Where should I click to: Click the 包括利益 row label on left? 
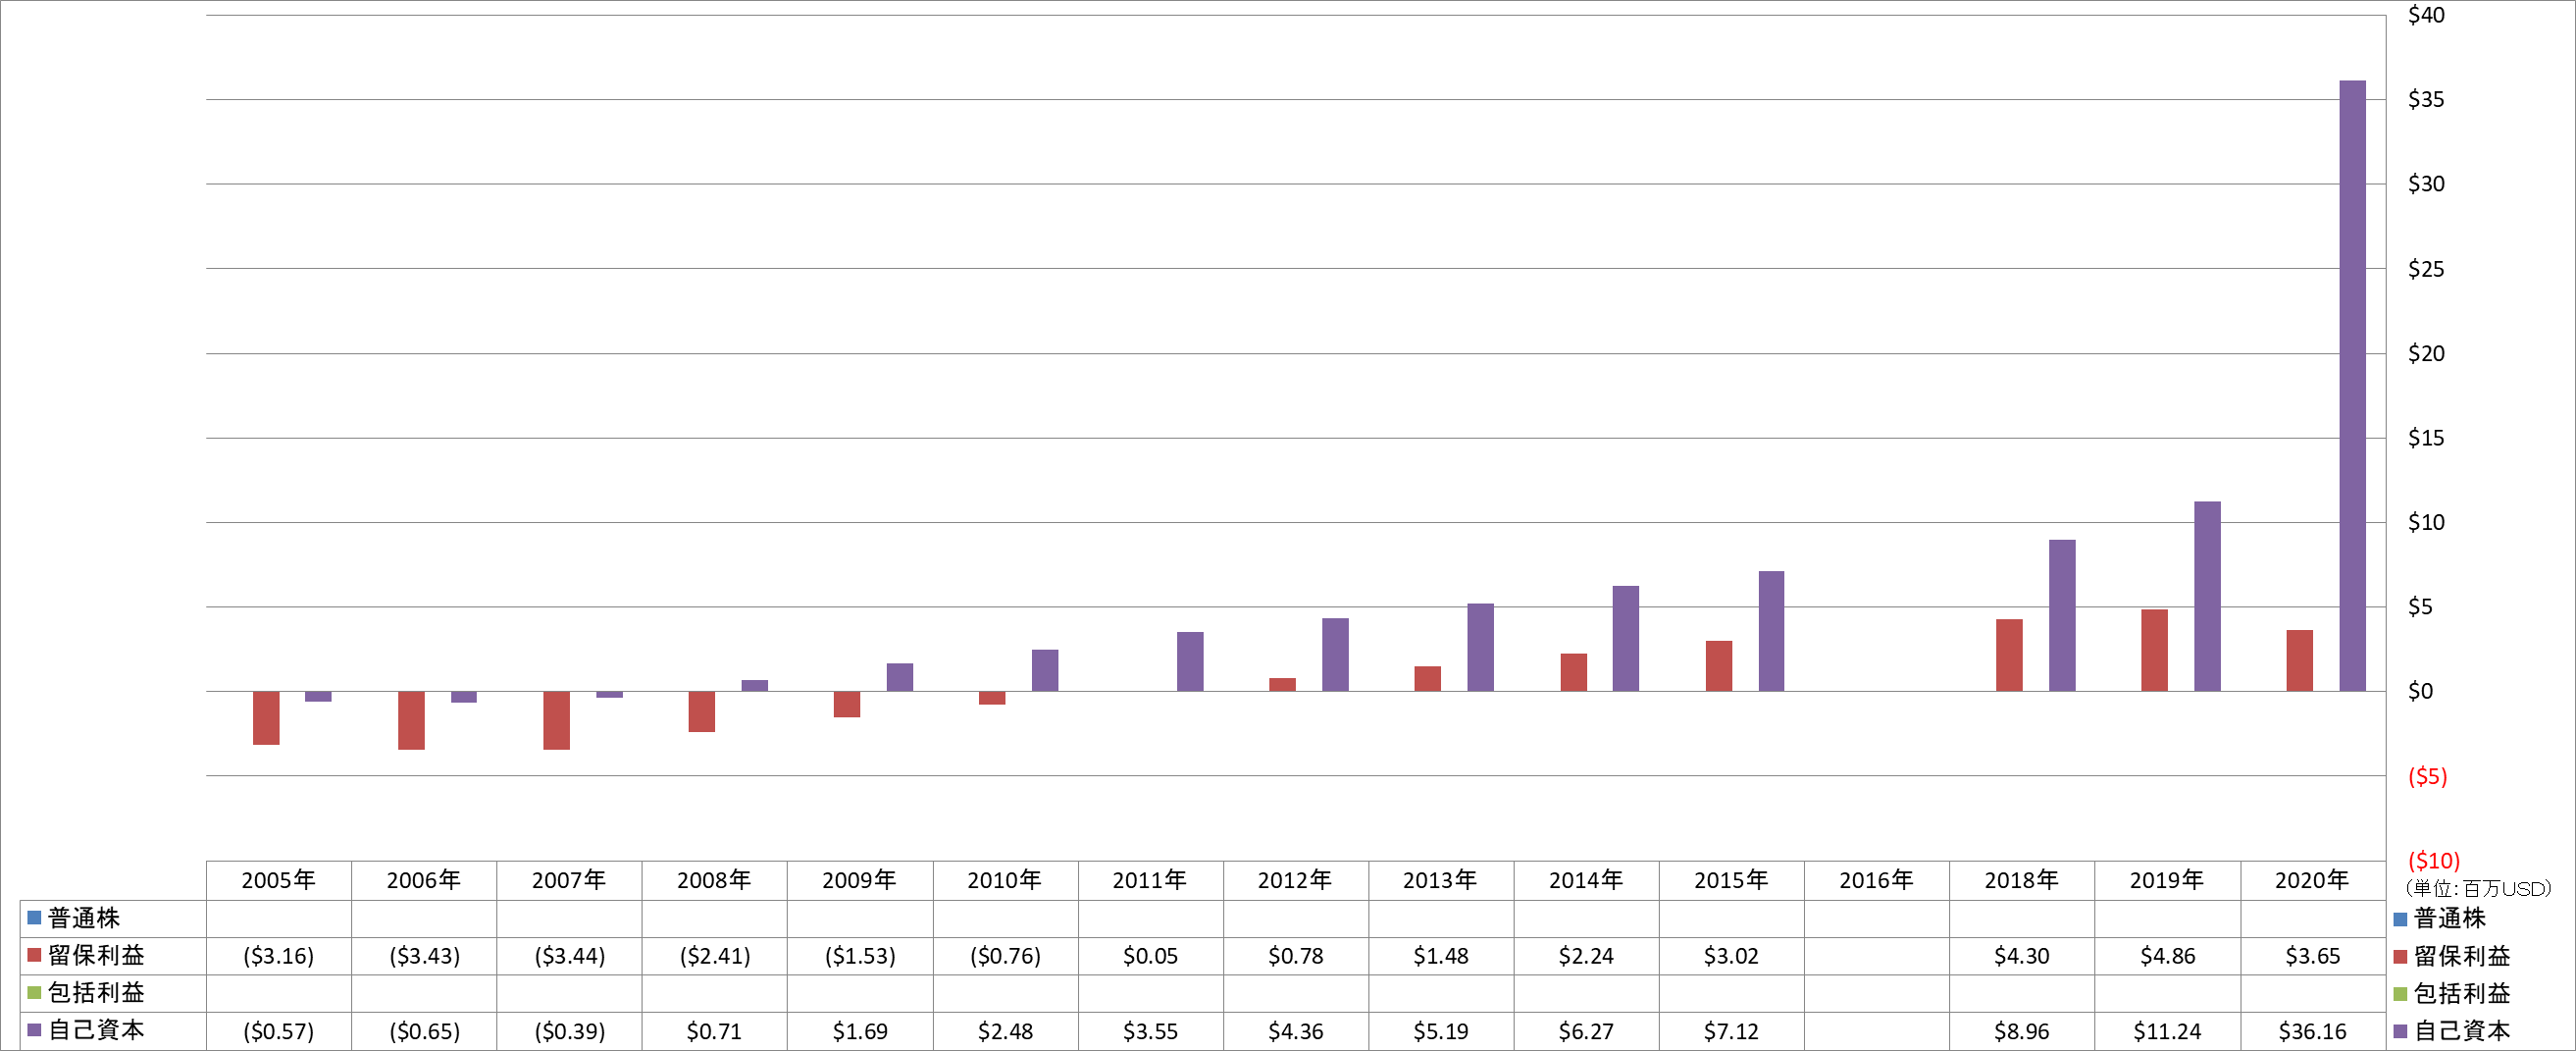click(96, 993)
